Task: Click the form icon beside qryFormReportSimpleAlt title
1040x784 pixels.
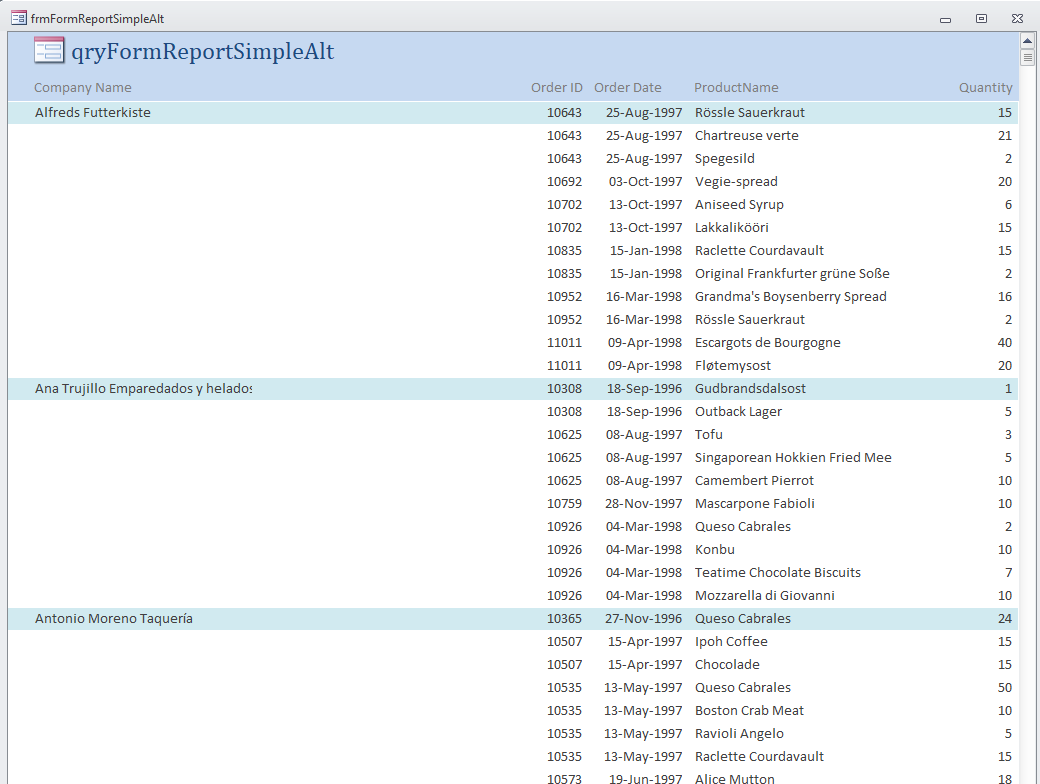Action: 49,50
